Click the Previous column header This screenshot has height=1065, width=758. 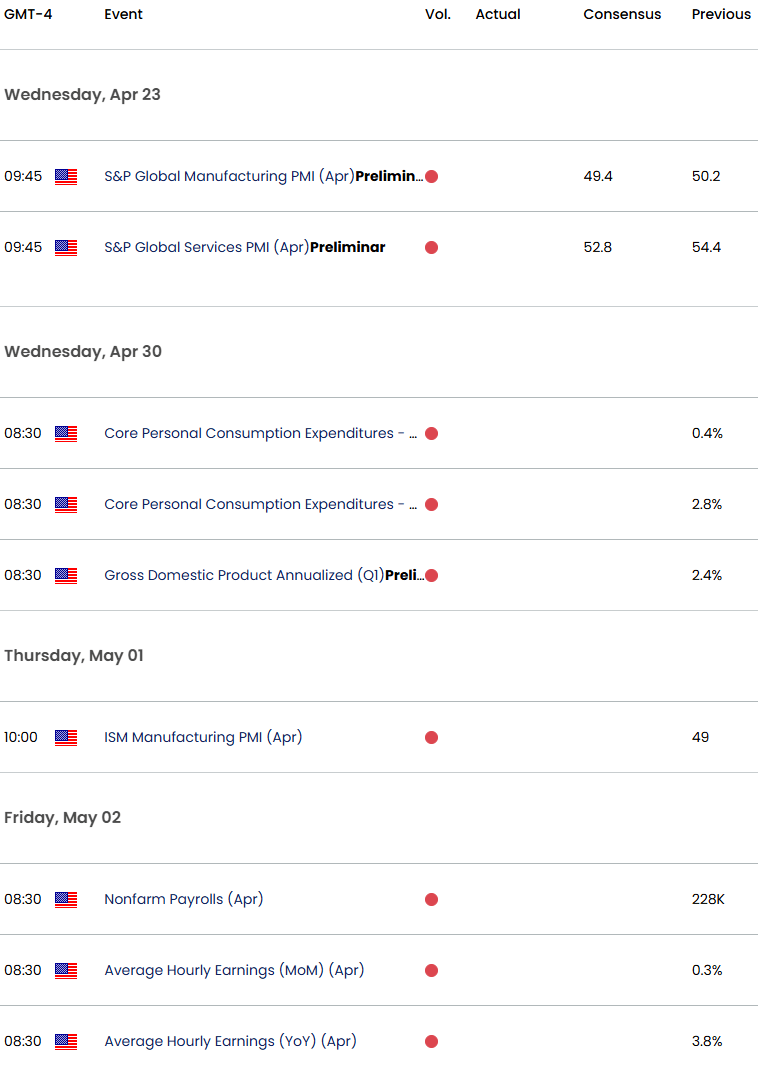tap(720, 14)
